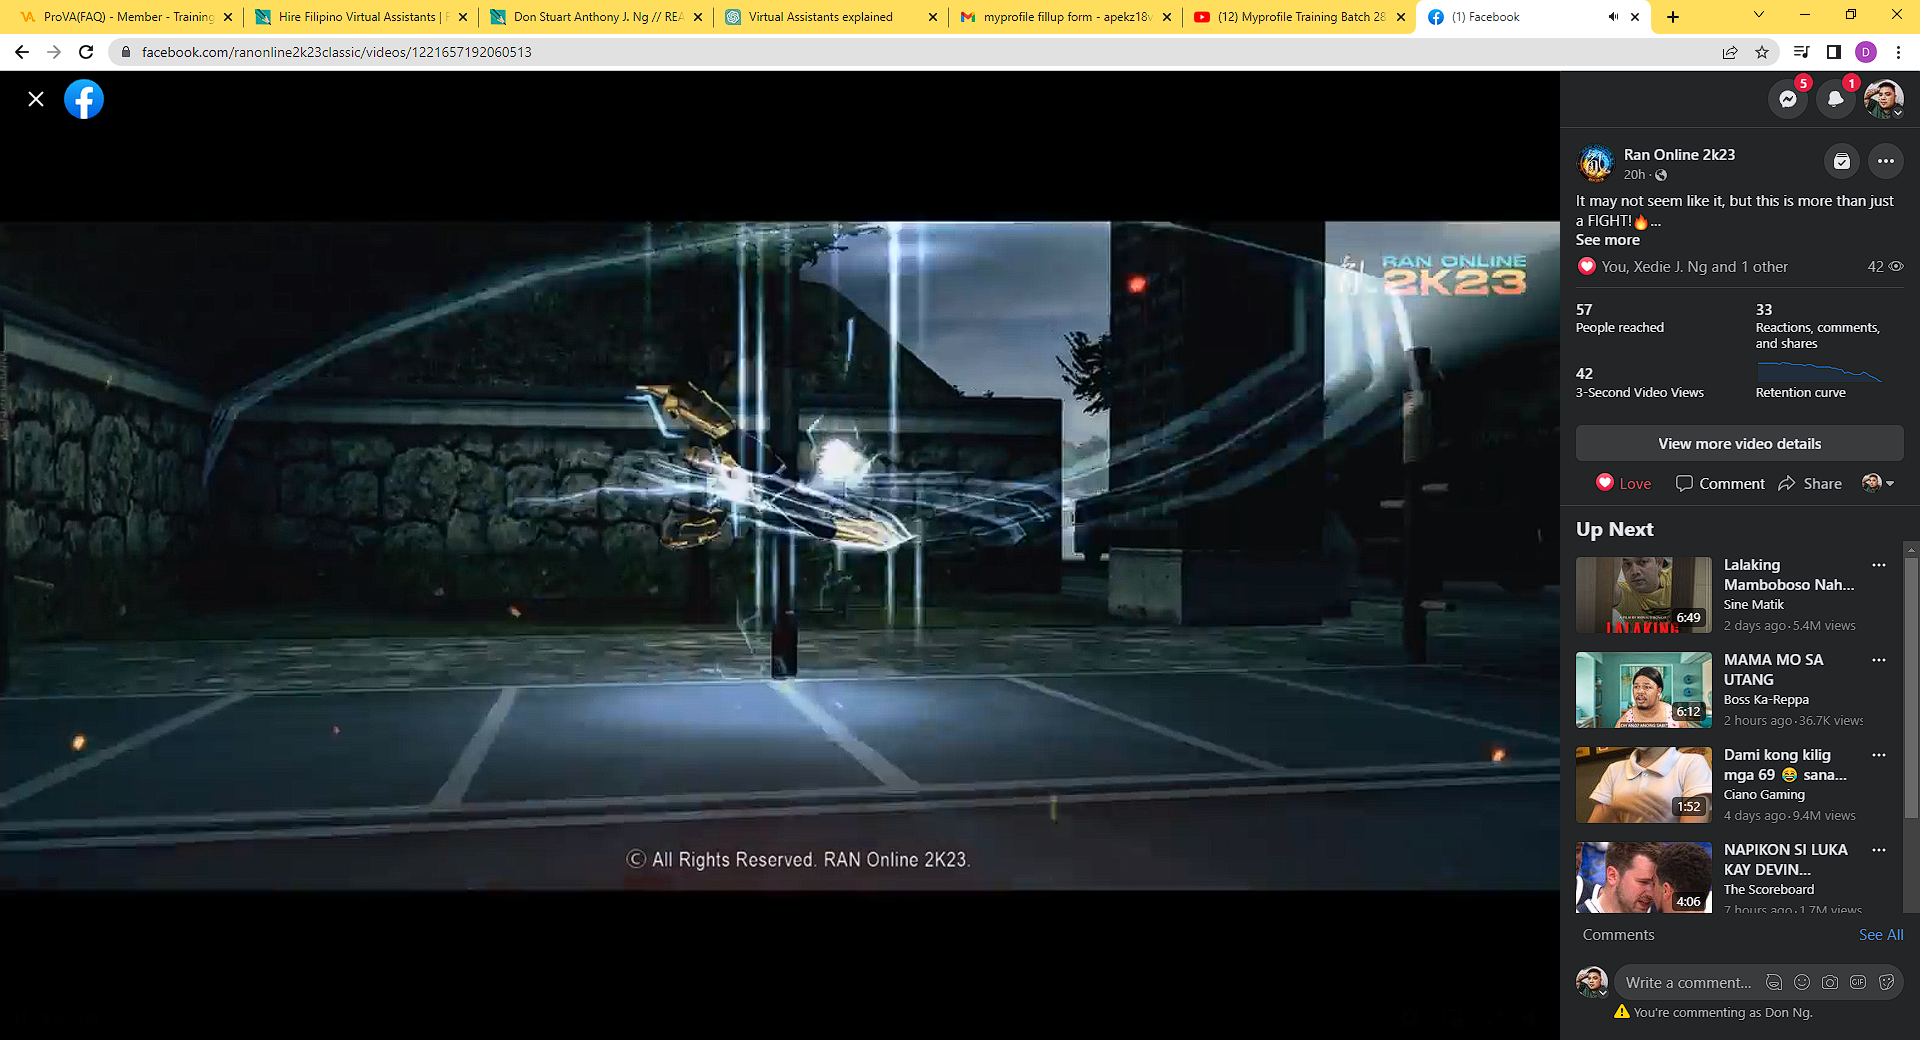Open NAPIKON SI LUKA video thumbnail
Screen dimensions: 1920x1040
1644,877
